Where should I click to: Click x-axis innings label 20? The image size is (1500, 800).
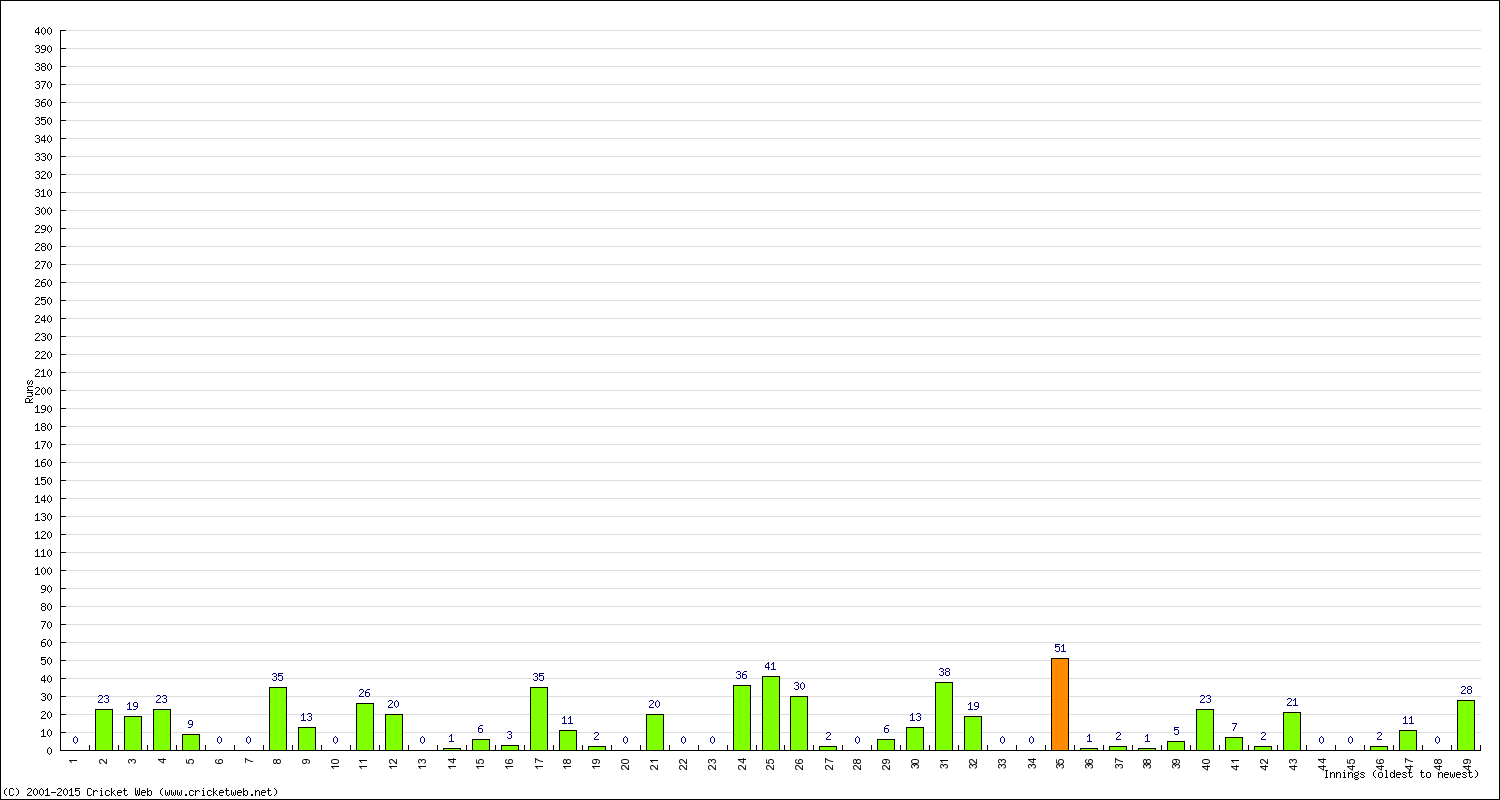click(x=625, y=762)
